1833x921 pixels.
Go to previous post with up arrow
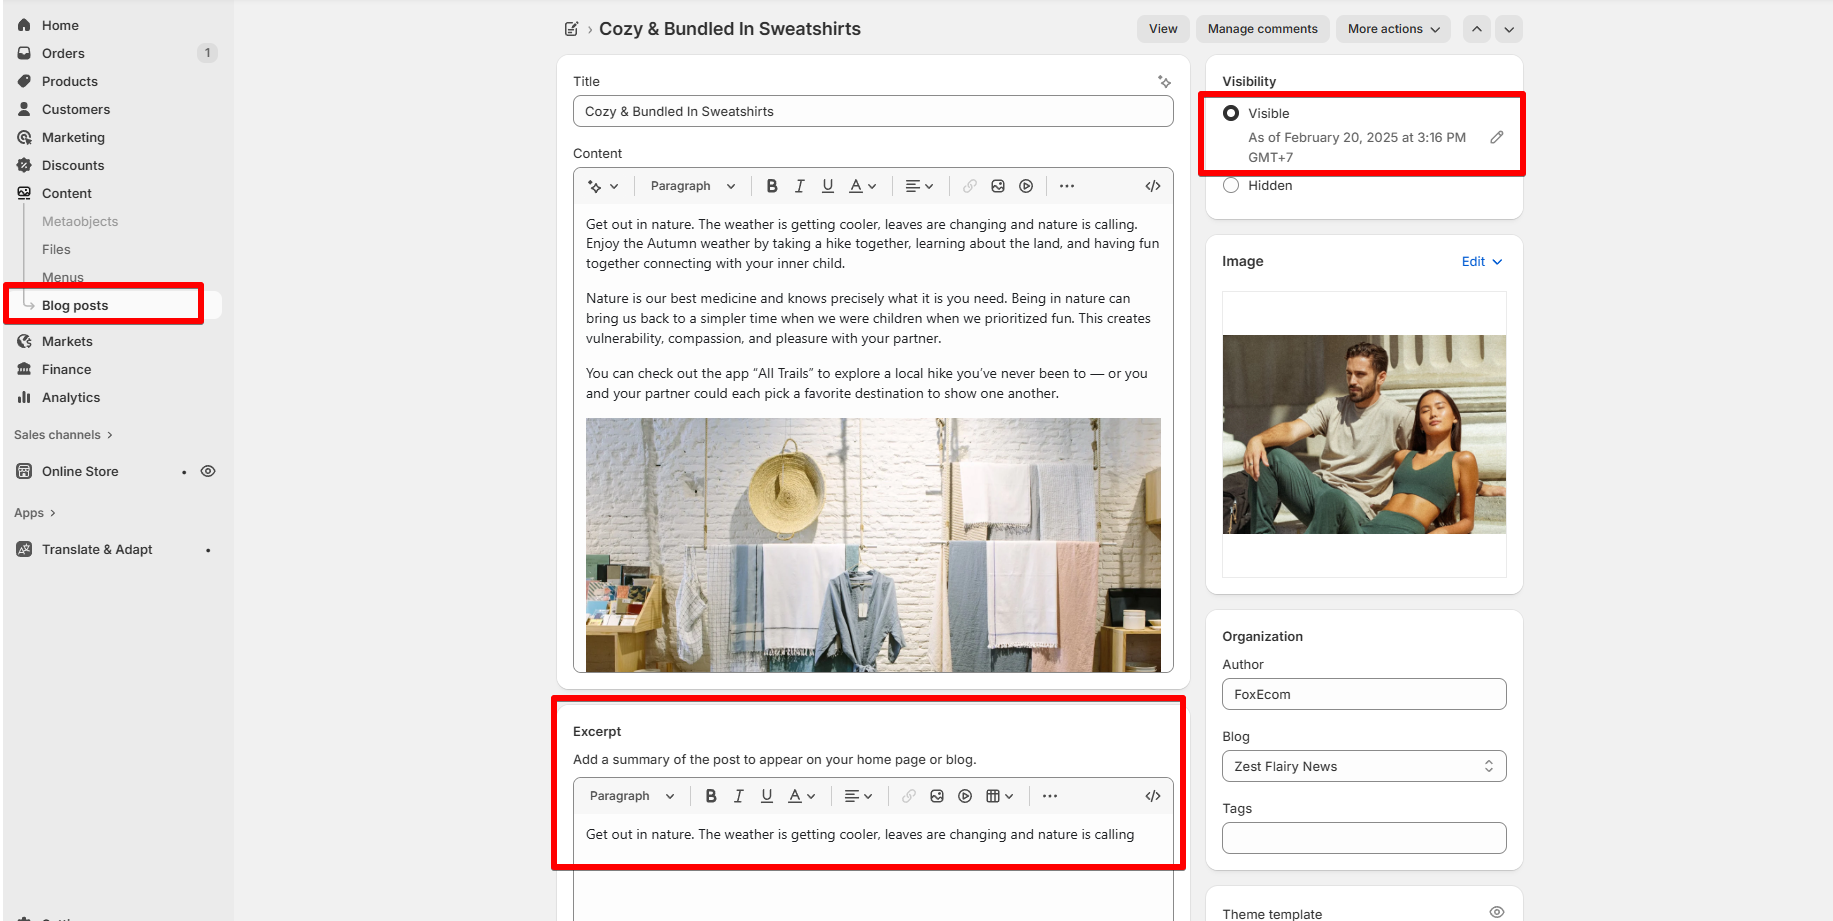click(1477, 29)
